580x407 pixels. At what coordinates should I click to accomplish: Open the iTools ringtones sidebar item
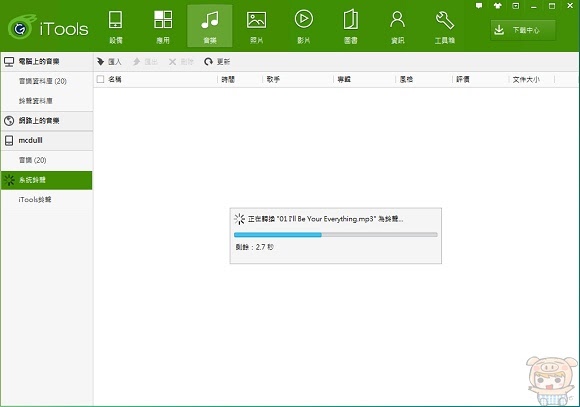pyautogui.click(x=47, y=200)
